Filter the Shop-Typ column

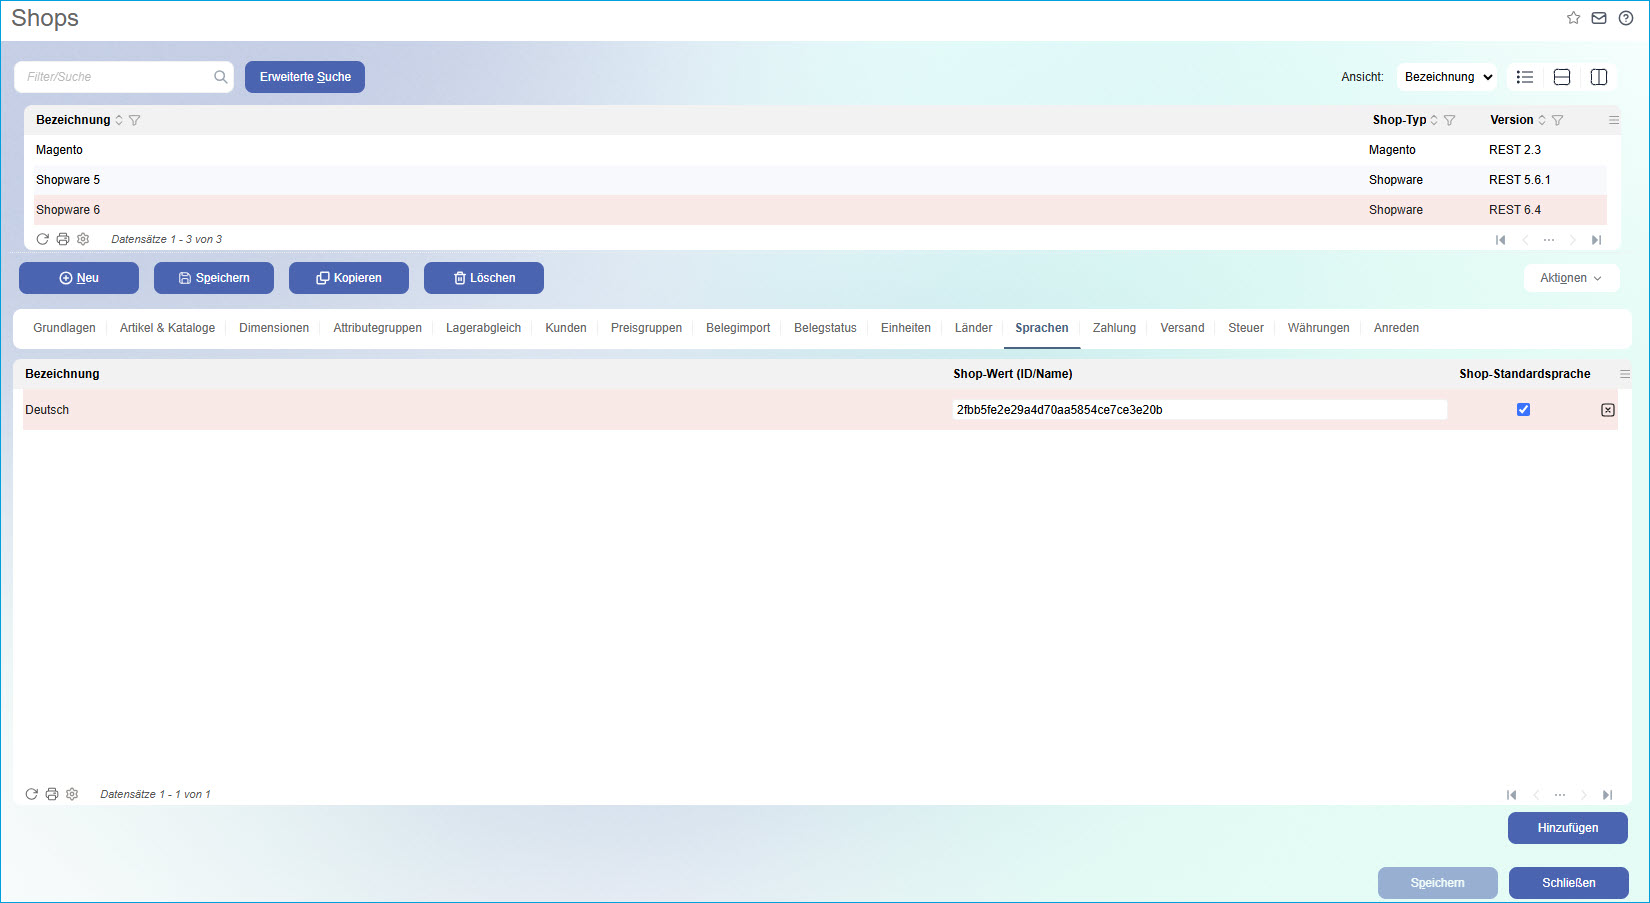(1450, 120)
